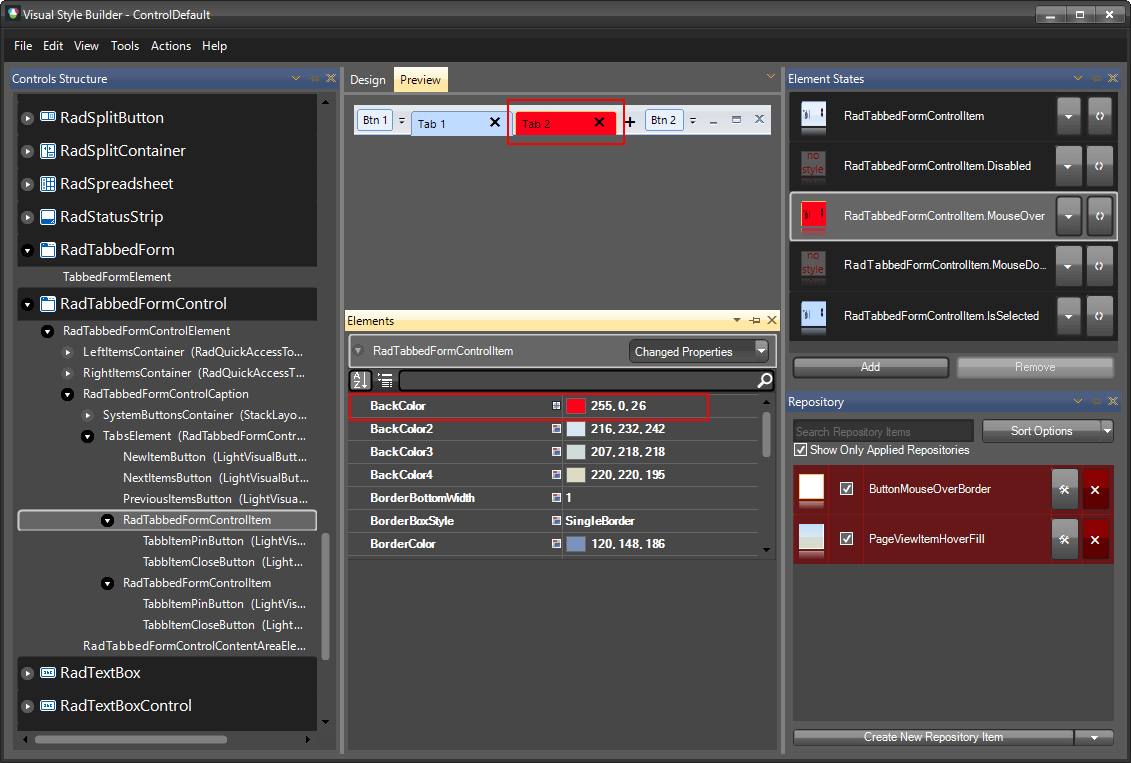Screen dimensions: 1131x763
Task: Toggle Show Only Applied Repositories checkbox
Action: click(x=800, y=450)
